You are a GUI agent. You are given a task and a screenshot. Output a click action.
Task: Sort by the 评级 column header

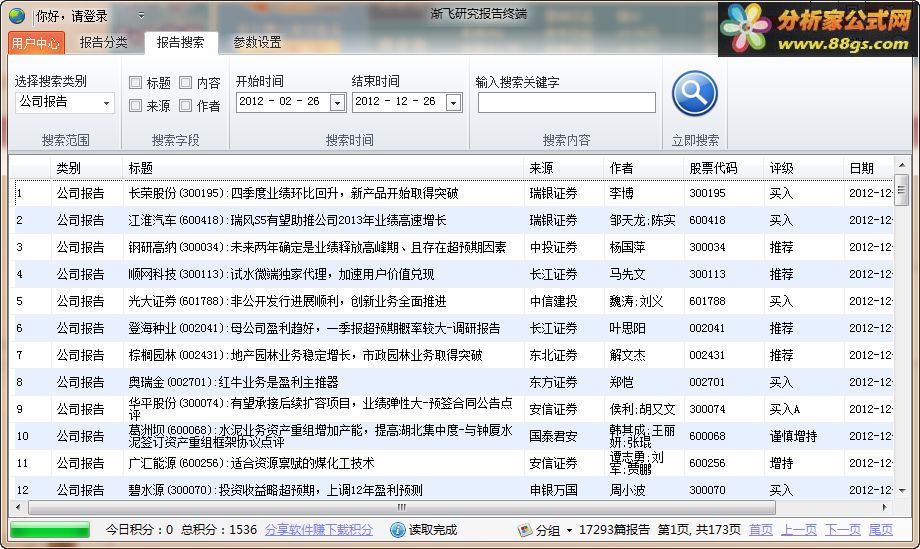pyautogui.click(x=804, y=168)
